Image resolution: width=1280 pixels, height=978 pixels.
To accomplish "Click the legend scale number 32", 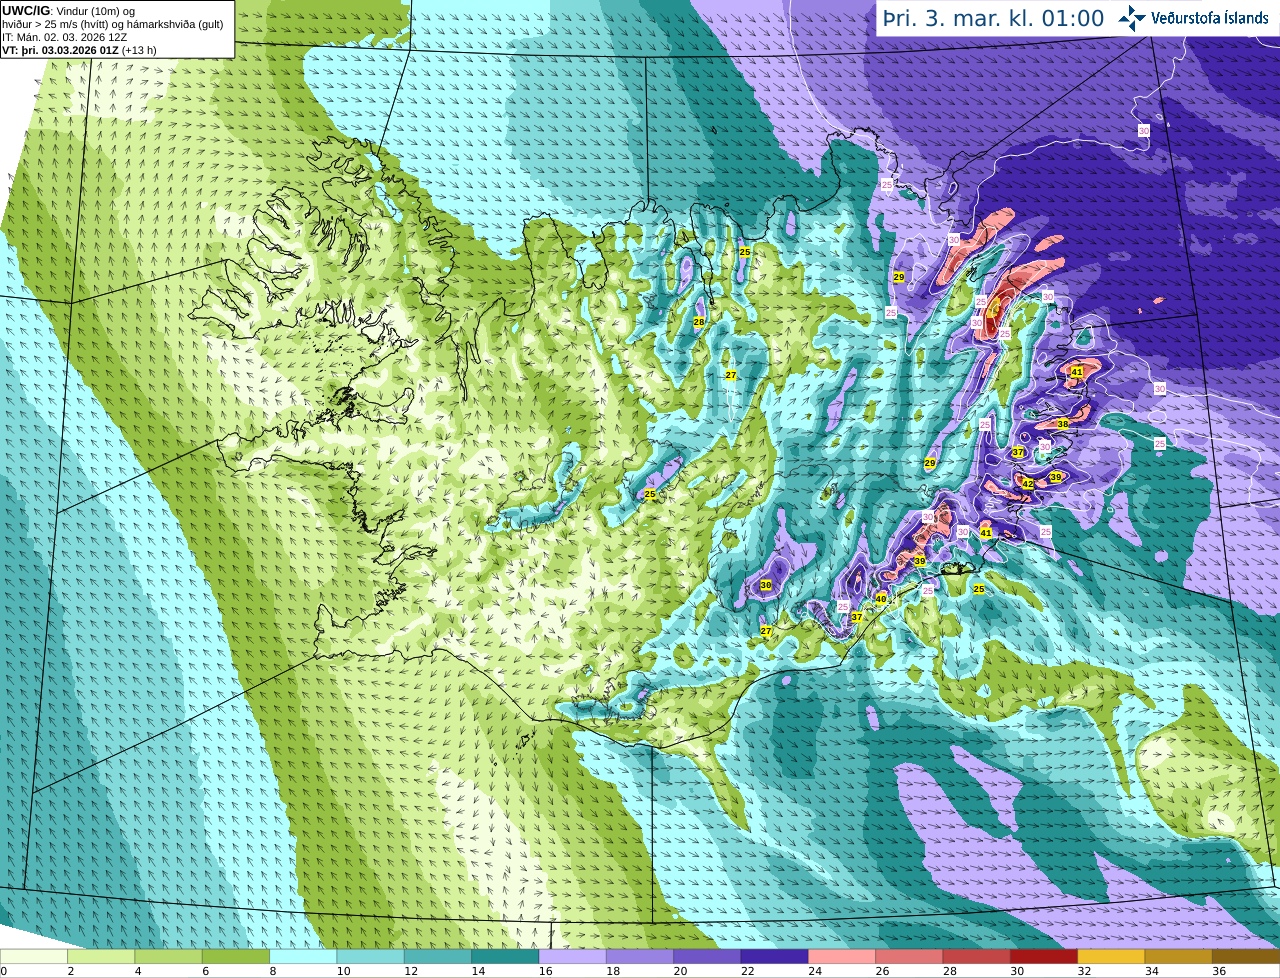I will point(1084,971).
